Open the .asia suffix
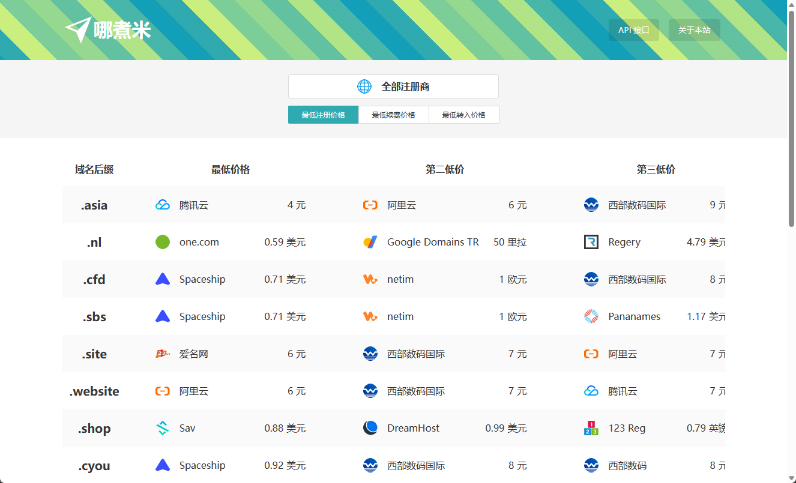 pos(94,205)
